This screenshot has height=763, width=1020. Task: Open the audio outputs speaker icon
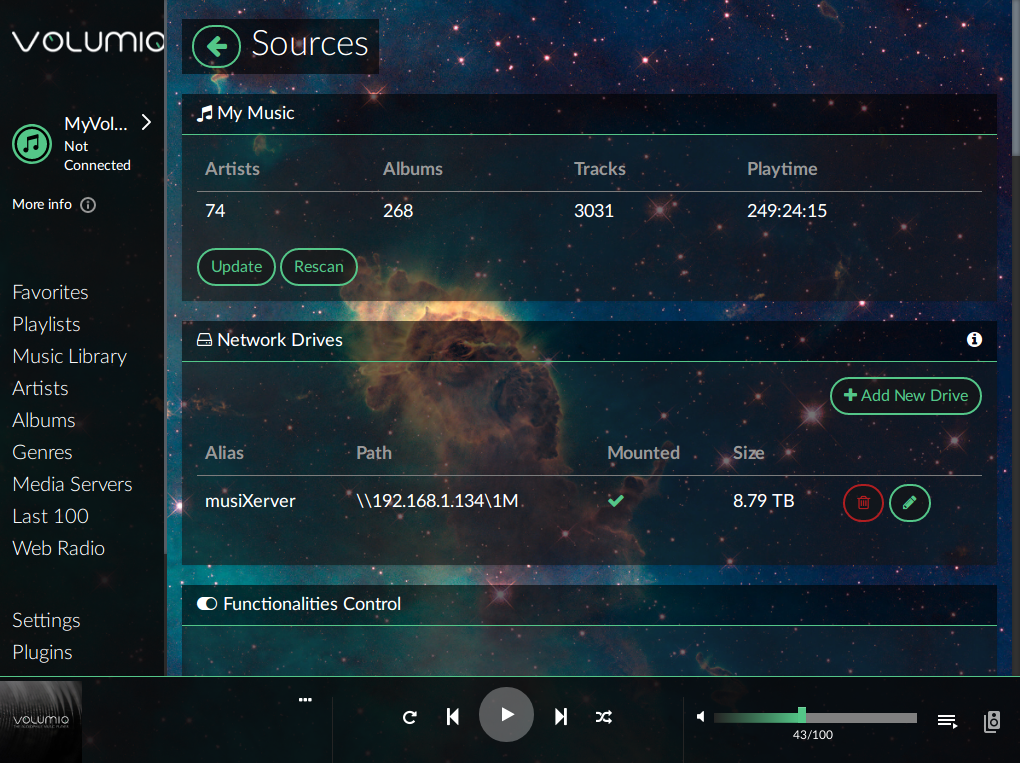pyautogui.click(x=992, y=721)
